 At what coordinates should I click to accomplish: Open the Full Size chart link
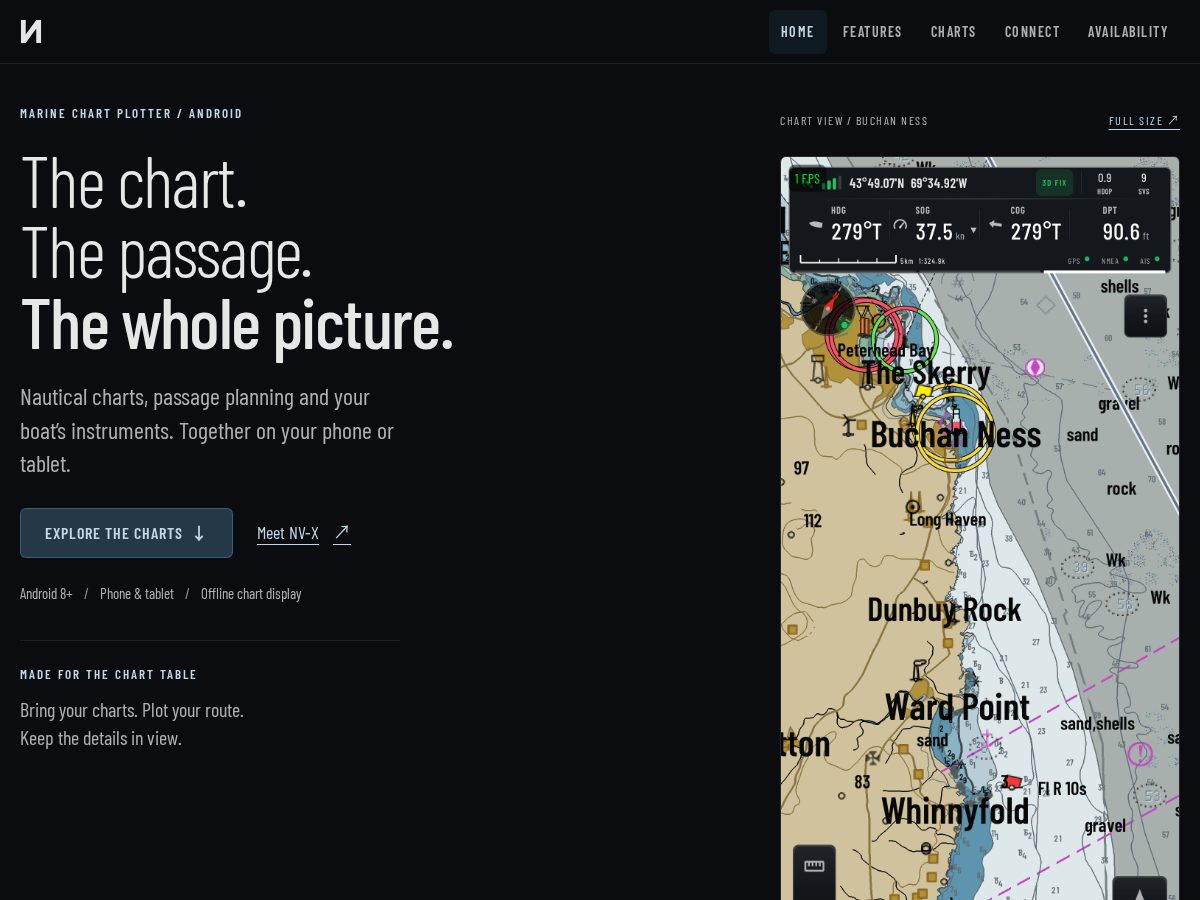tap(1144, 121)
